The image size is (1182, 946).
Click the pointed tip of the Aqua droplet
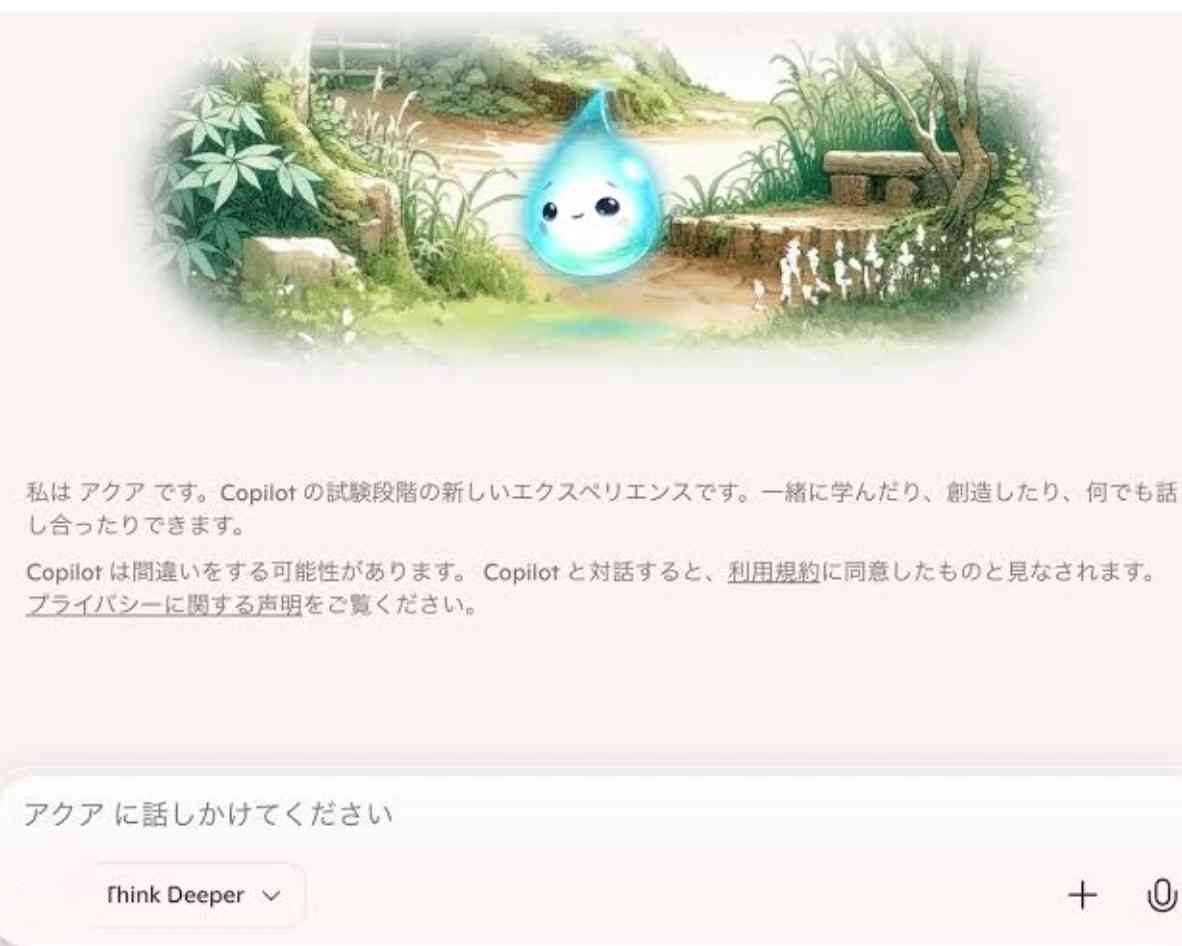click(599, 98)
